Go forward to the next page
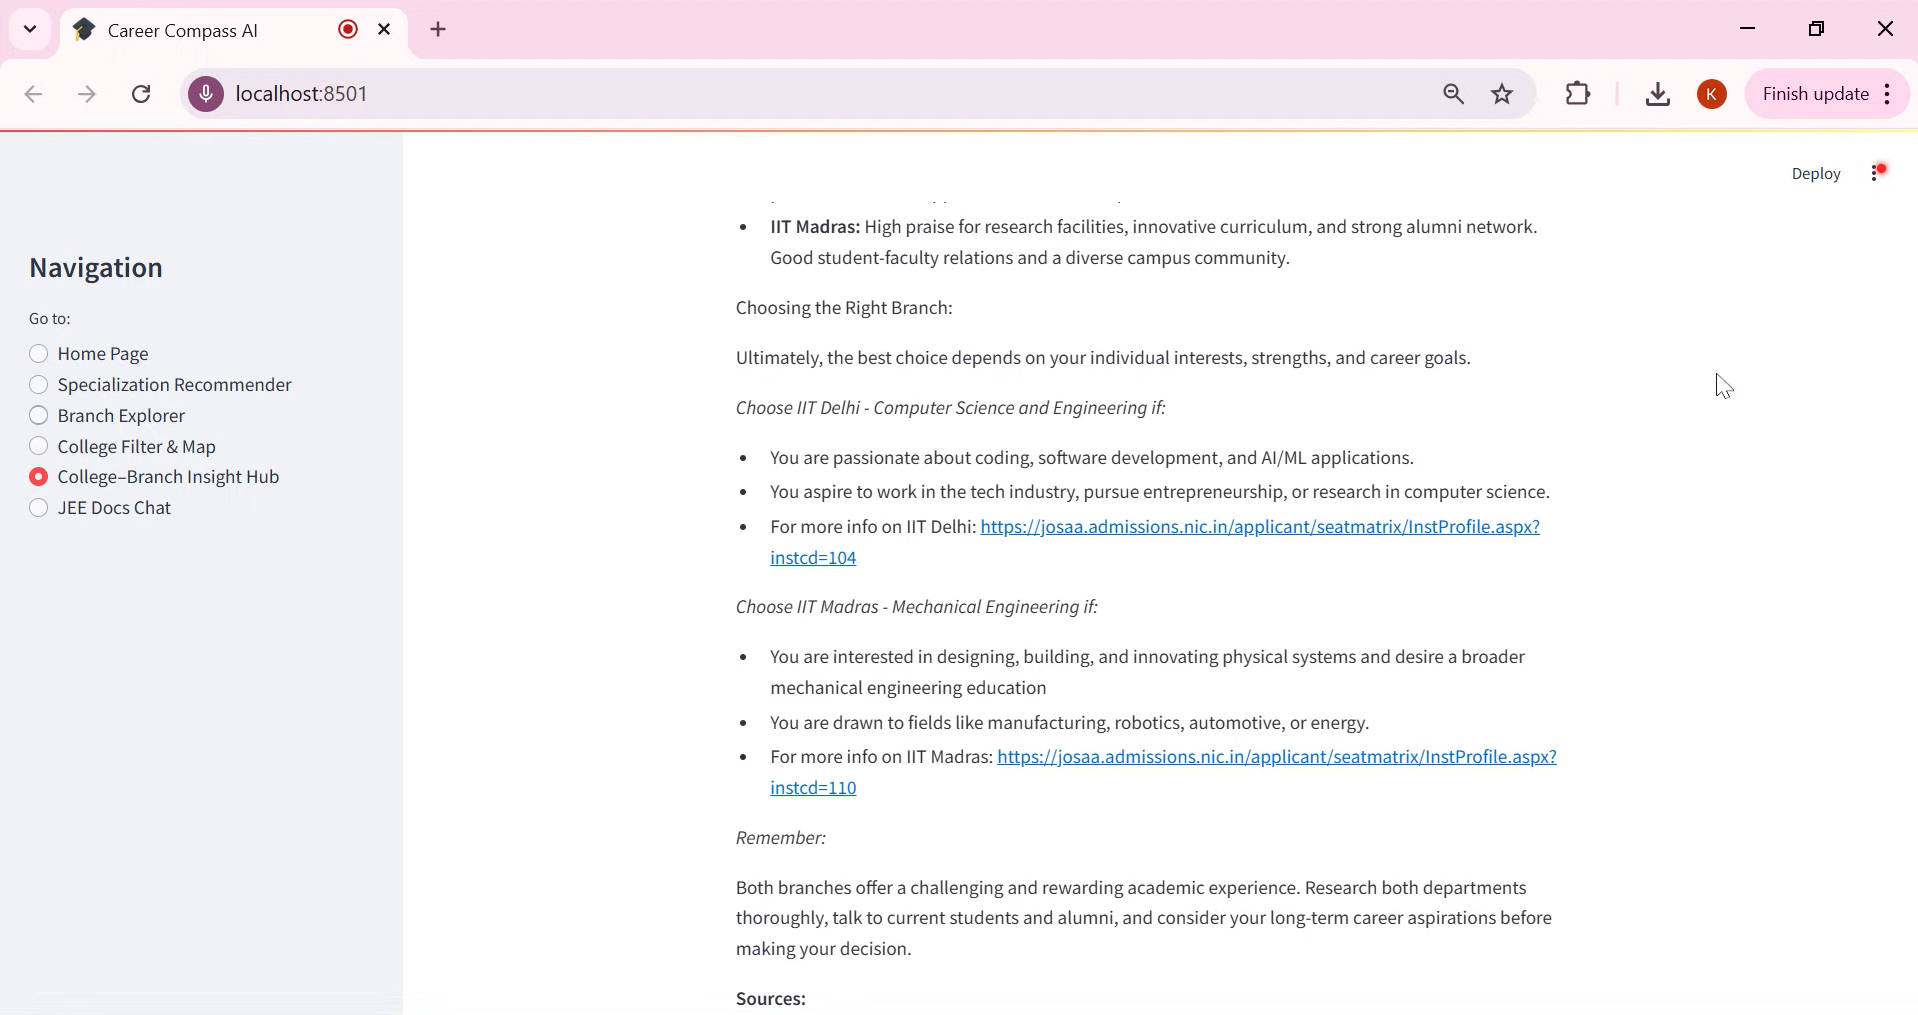1918x1015 pixels. pos(88,95)
